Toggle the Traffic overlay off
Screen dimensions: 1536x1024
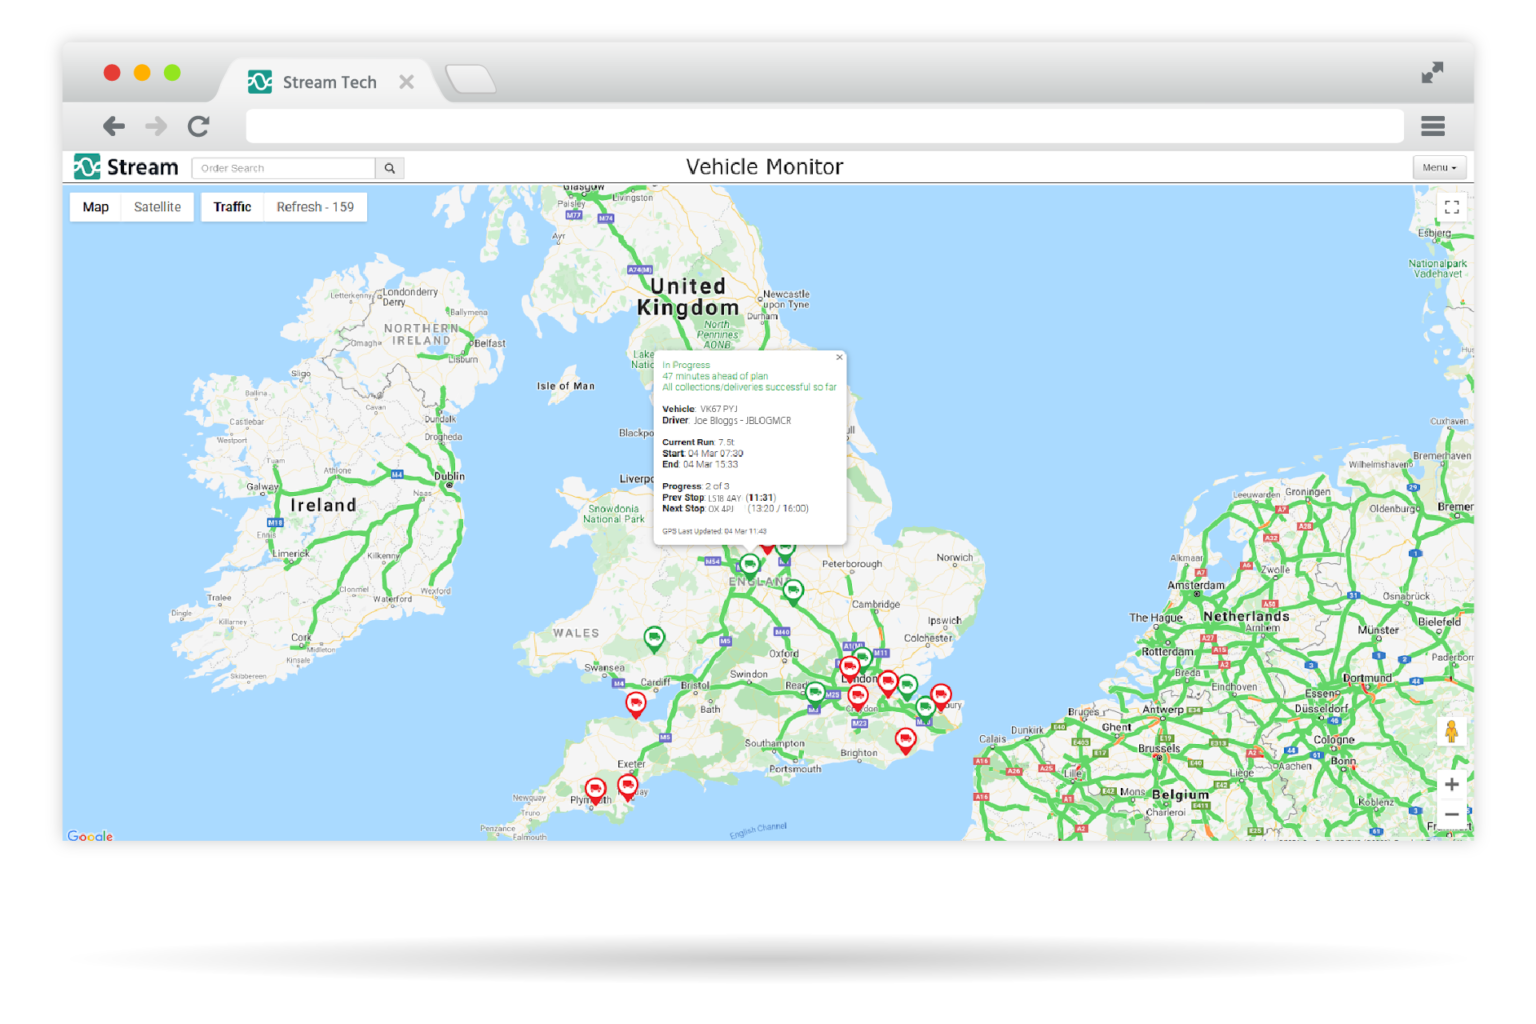(x=231, y=206)
